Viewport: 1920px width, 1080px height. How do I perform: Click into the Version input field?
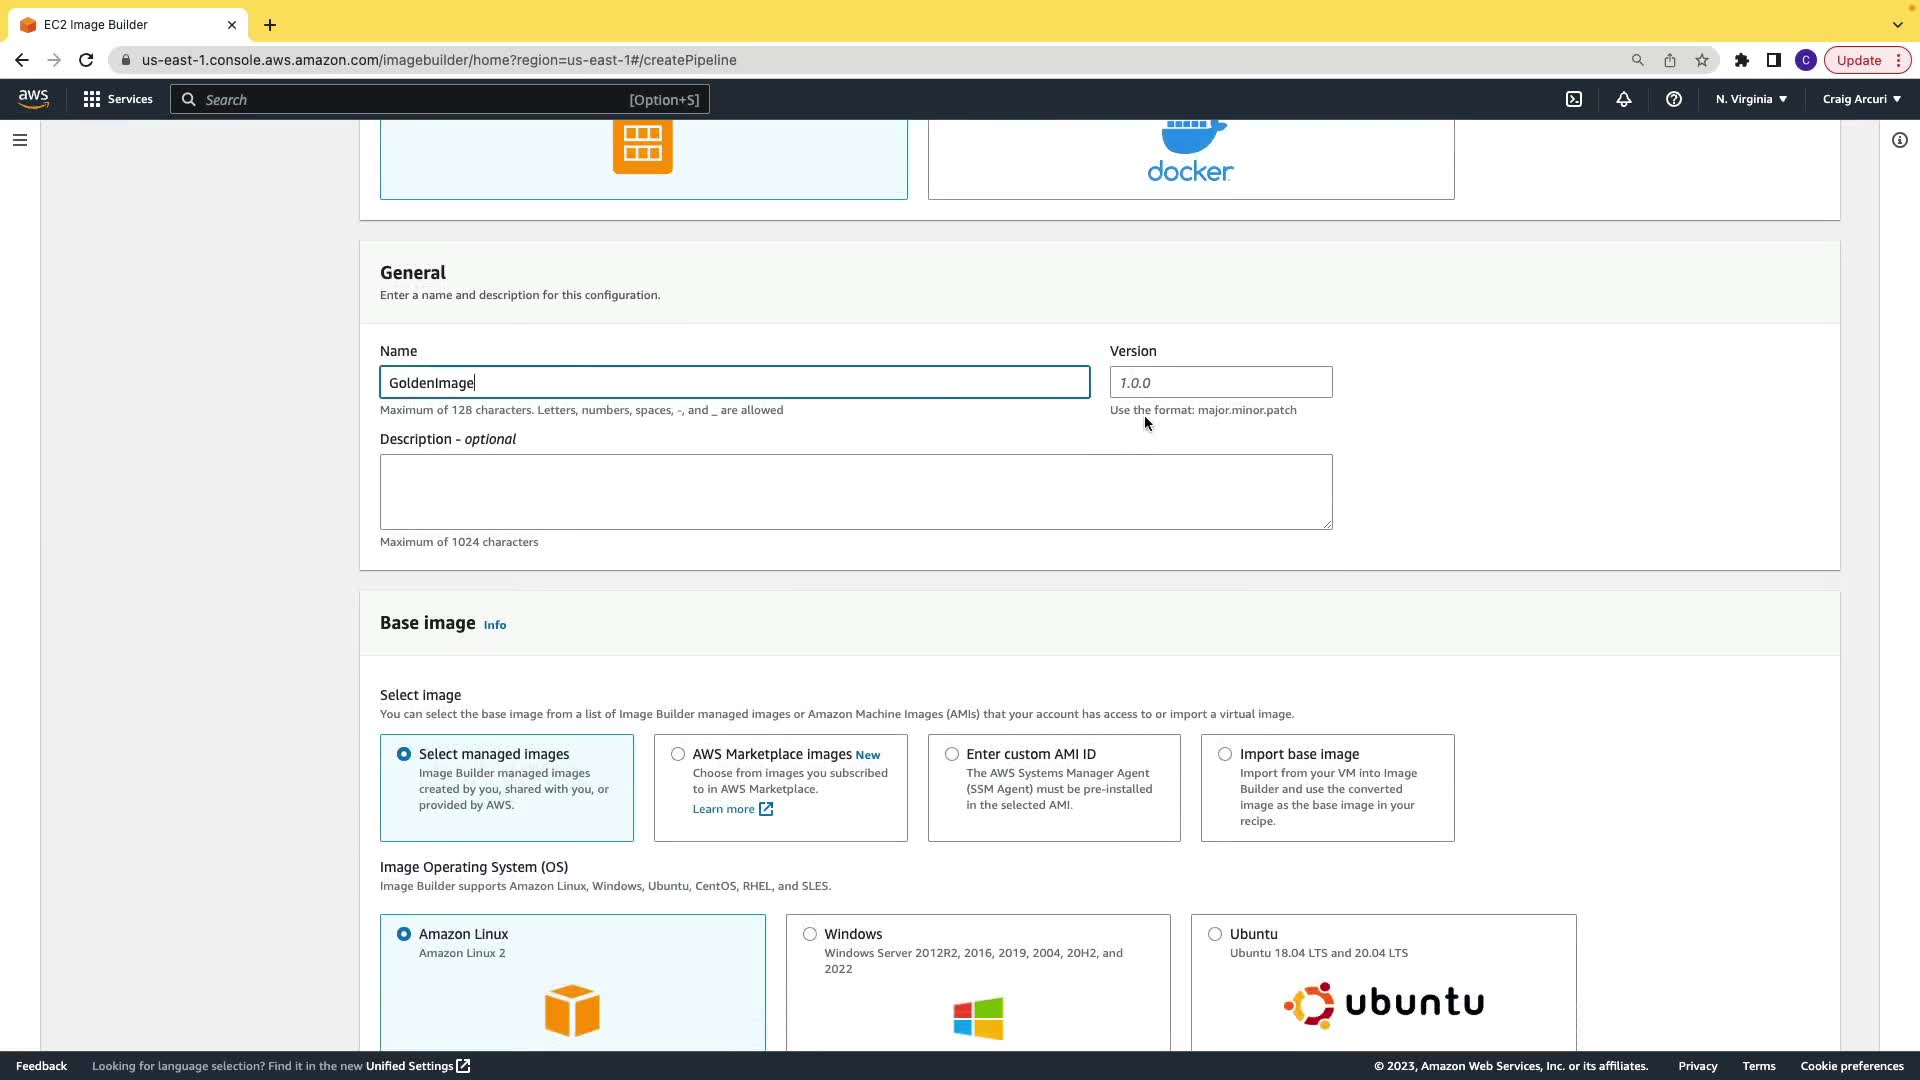(x=1220, y=382)
